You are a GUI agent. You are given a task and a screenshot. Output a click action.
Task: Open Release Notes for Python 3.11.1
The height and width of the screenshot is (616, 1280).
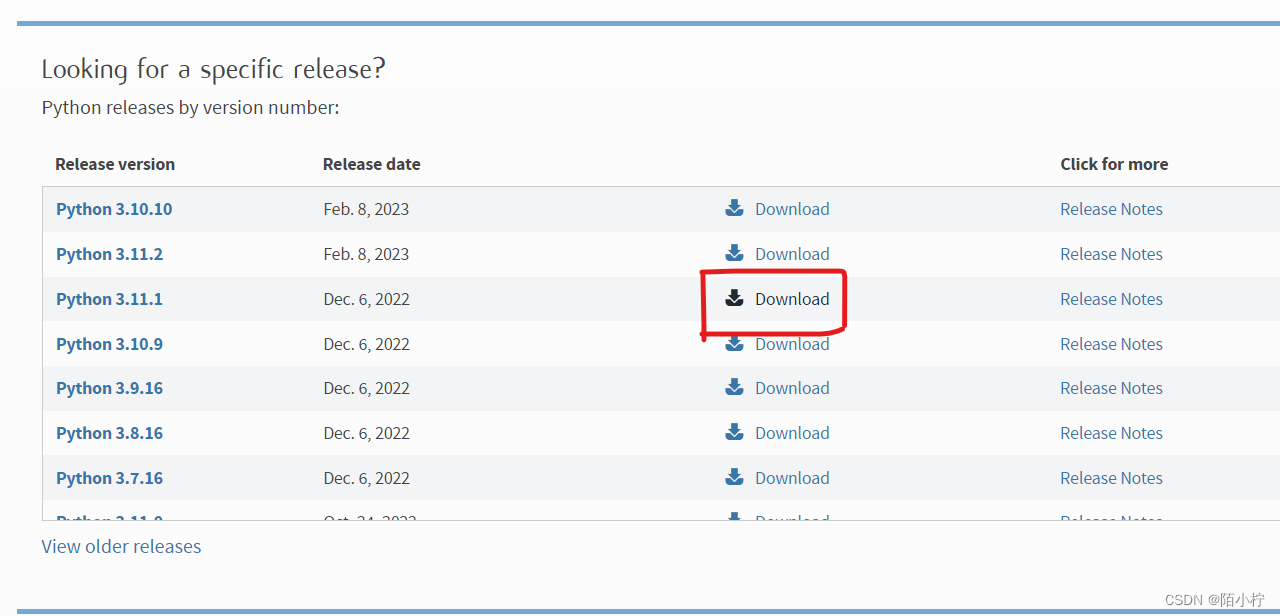tap(1111, 299)
